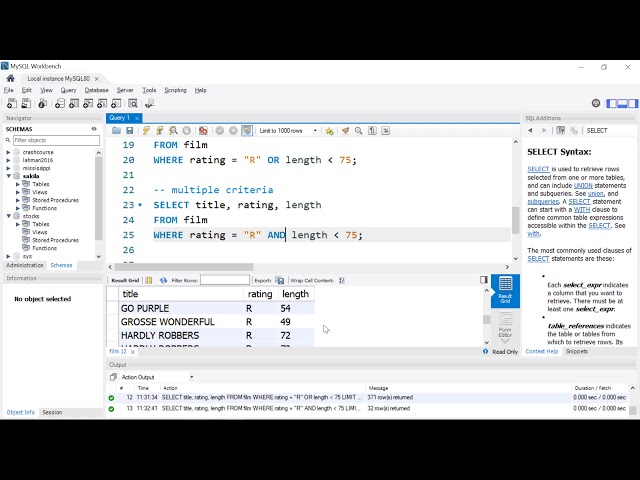The height and width of the screenshot is (480, 640).
Task: Open the Query menu
Action: pyautogui.click(x=68, y=90)
